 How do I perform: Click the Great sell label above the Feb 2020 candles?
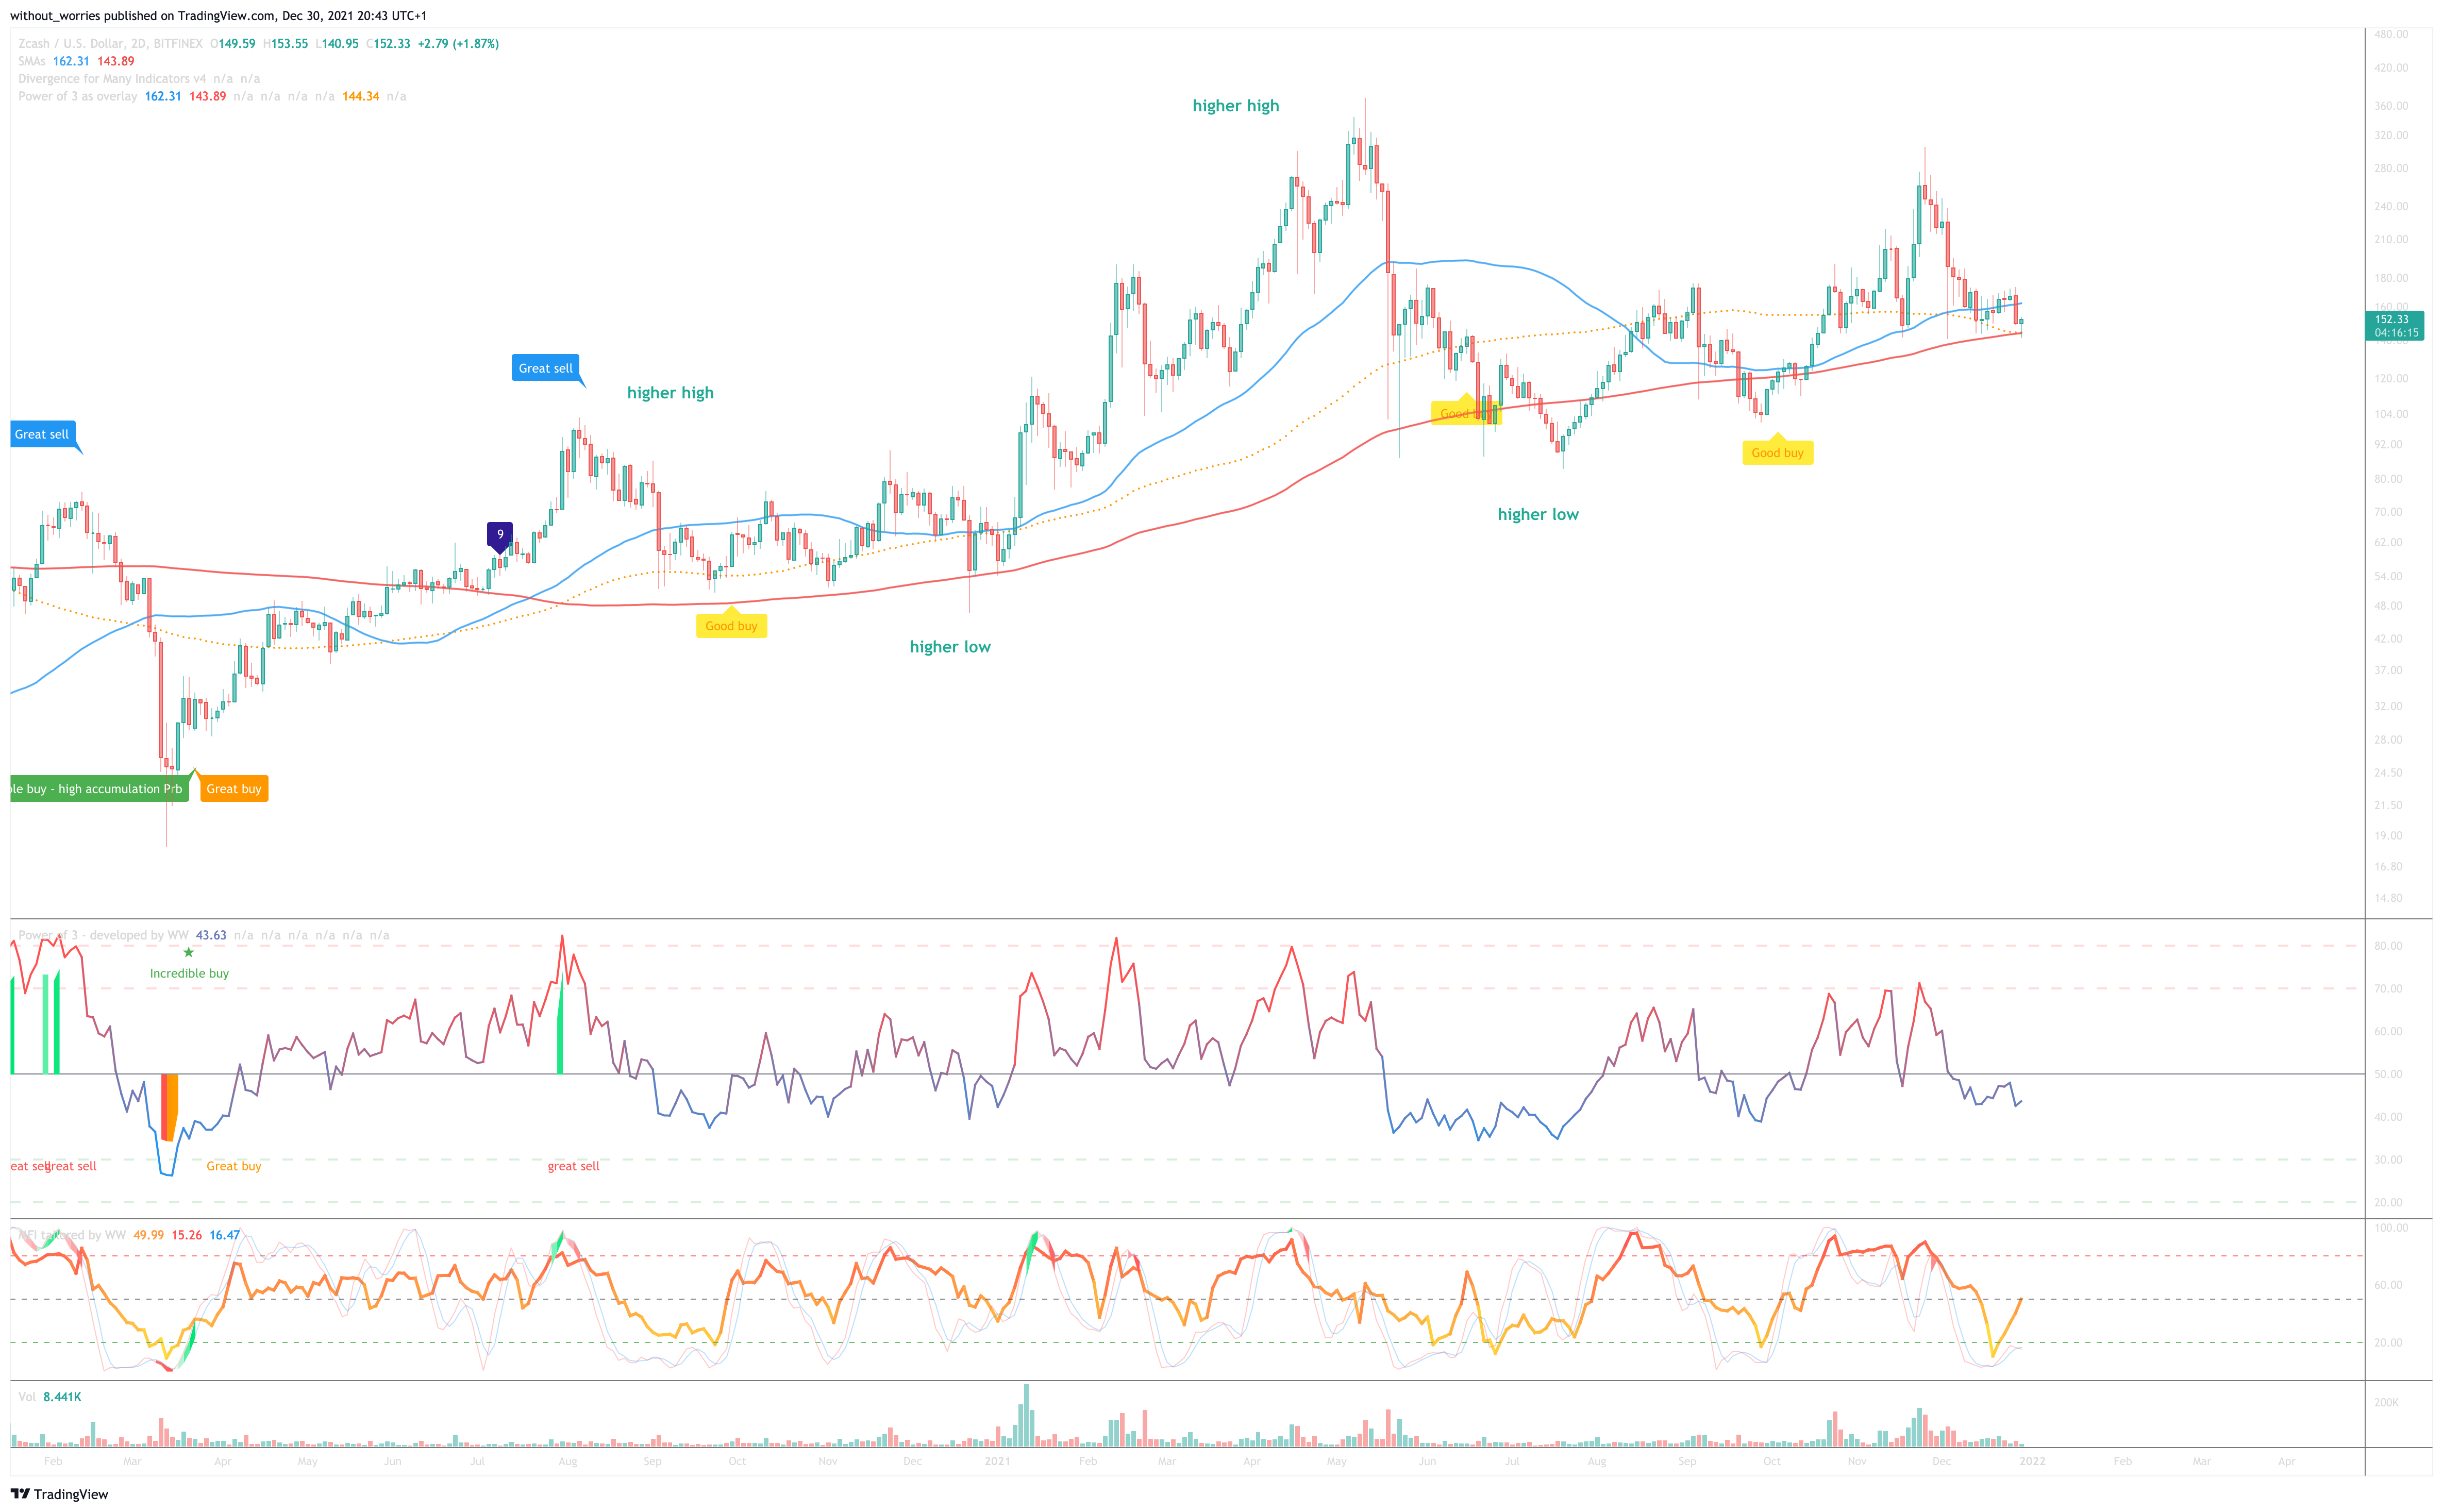[x=43, y=434]
